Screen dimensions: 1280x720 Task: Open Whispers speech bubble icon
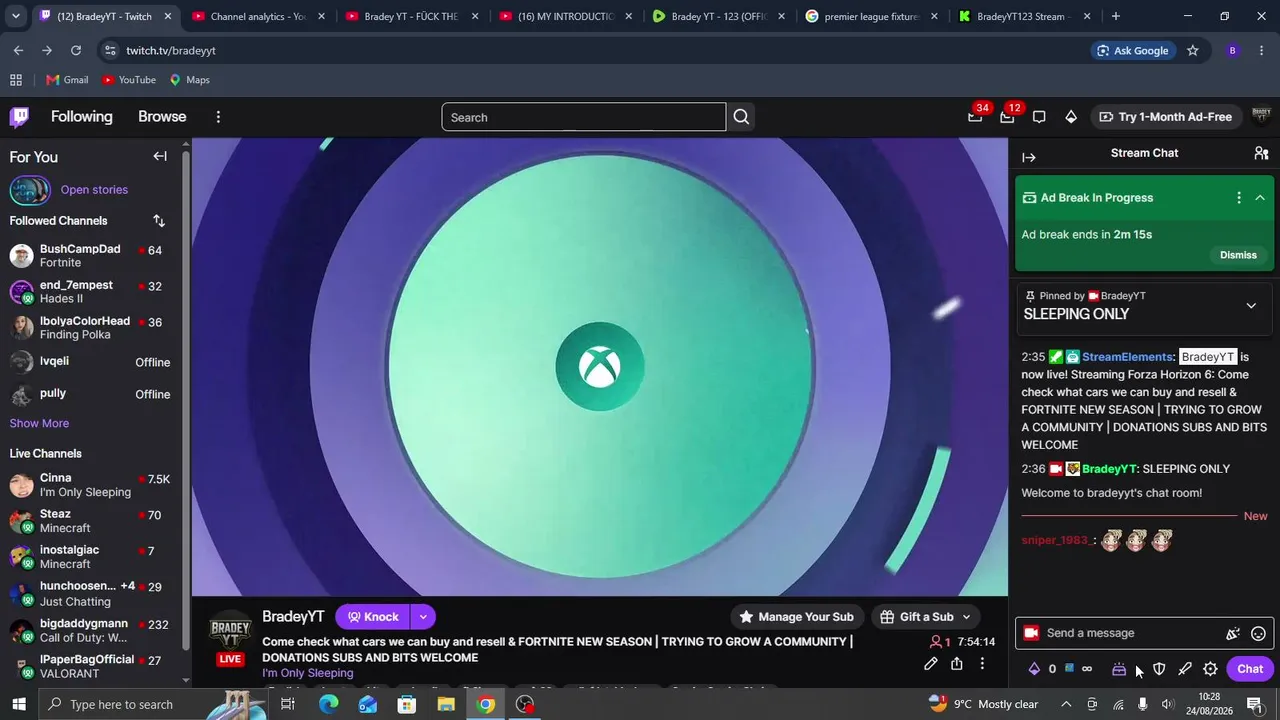click(1039, 117)
